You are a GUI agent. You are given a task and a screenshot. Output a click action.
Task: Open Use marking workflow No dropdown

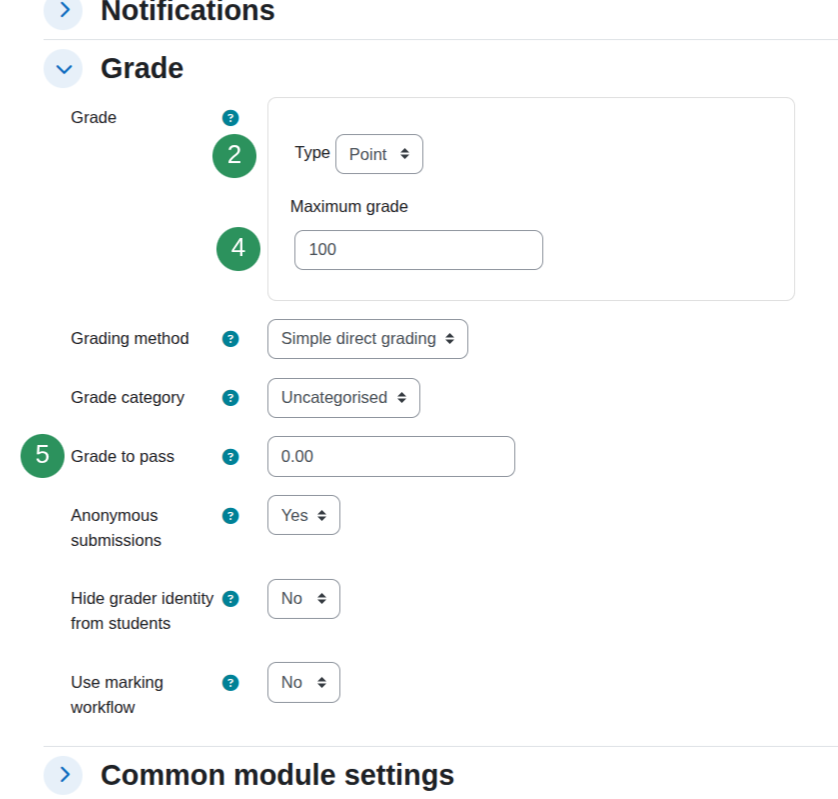(304, 682)
